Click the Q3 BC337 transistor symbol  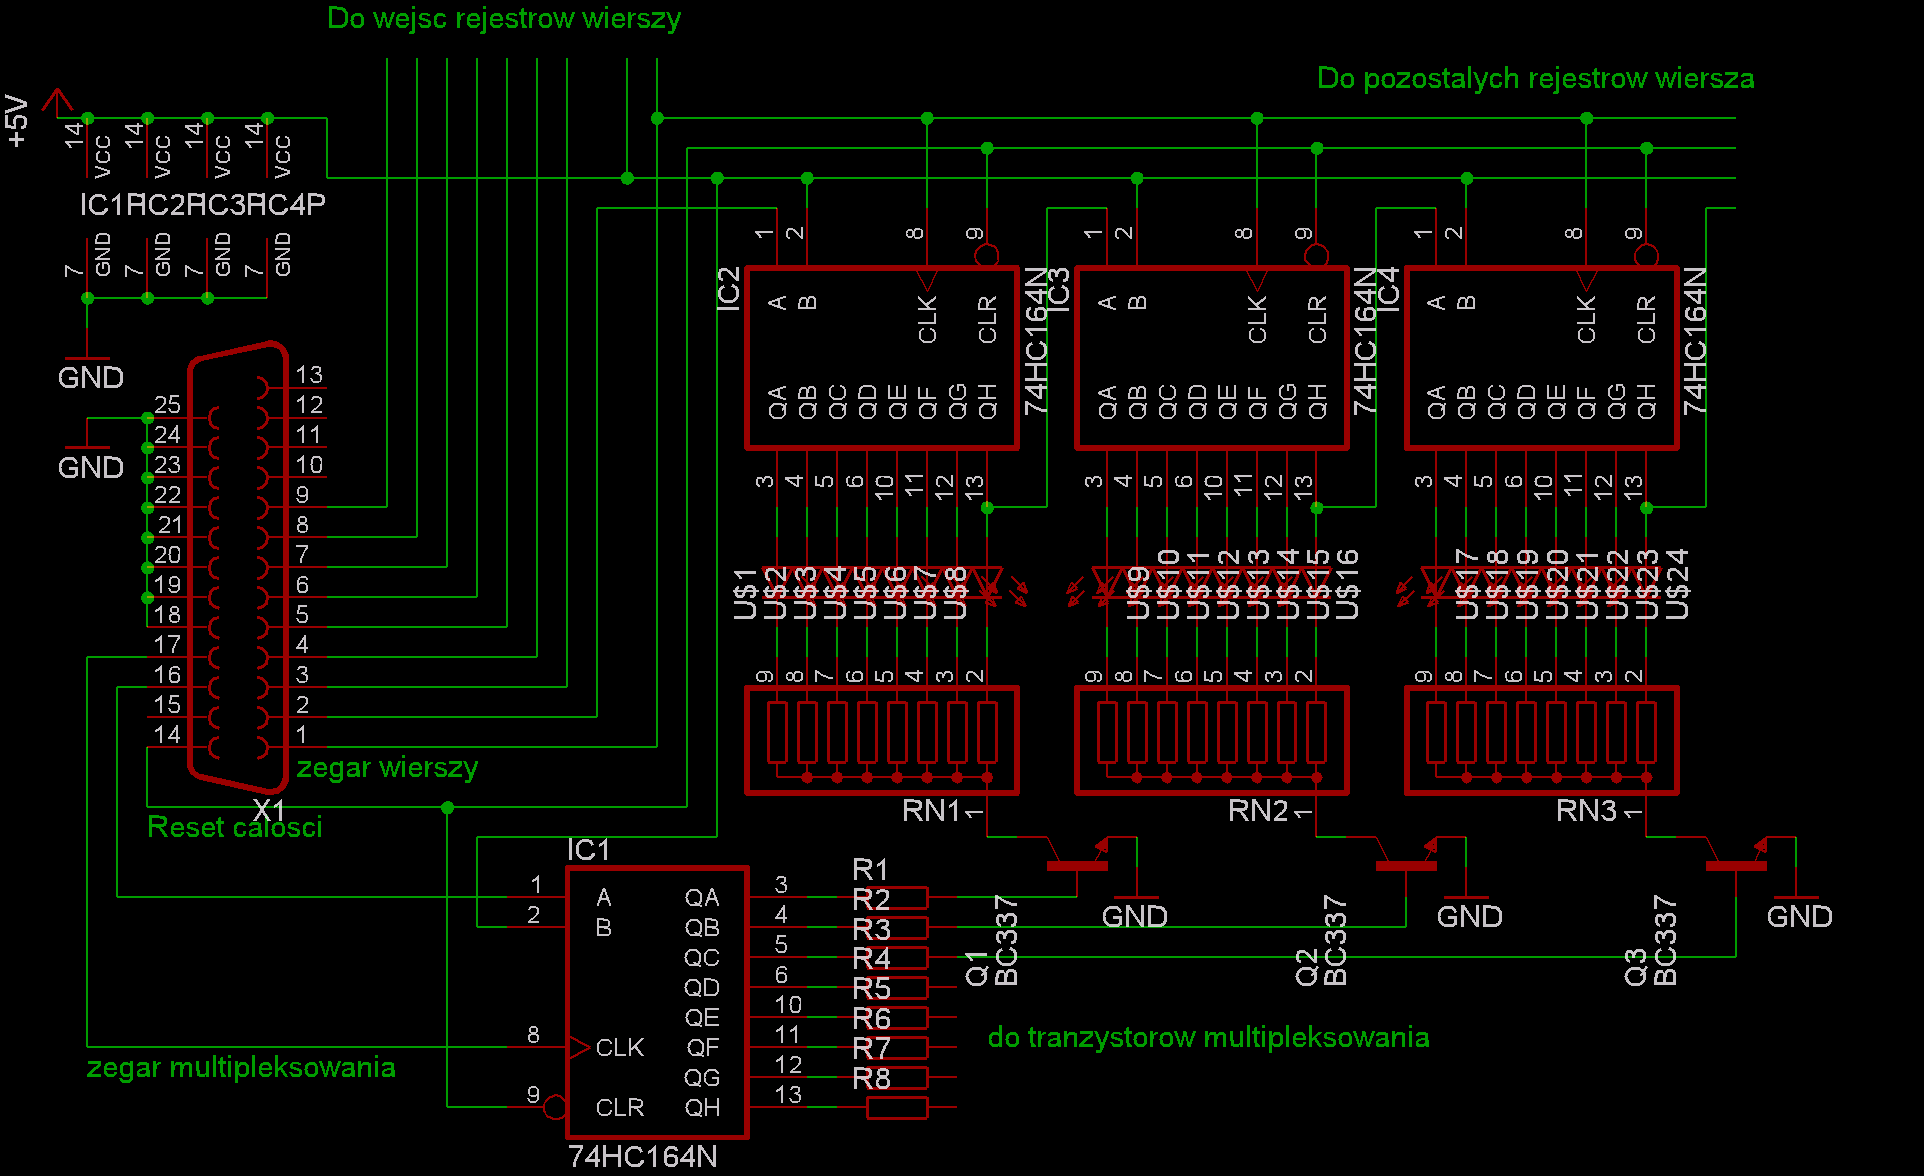coord(1736,863)
